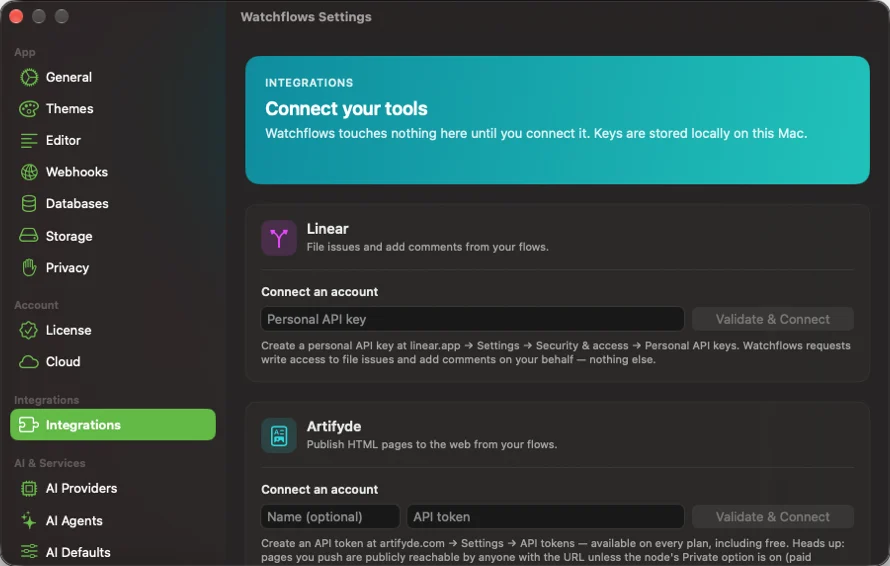The width and height of the screenshot is (890, 566).
Task: Open AI Defaults settings
Action: [x=113, y=552]
